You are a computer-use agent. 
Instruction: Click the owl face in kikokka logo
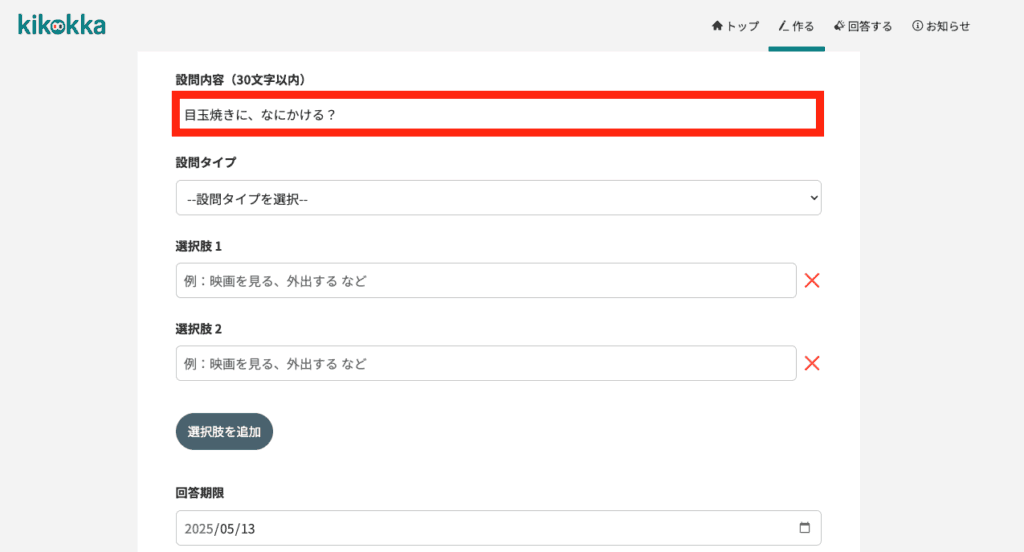[x=58, y=27]
